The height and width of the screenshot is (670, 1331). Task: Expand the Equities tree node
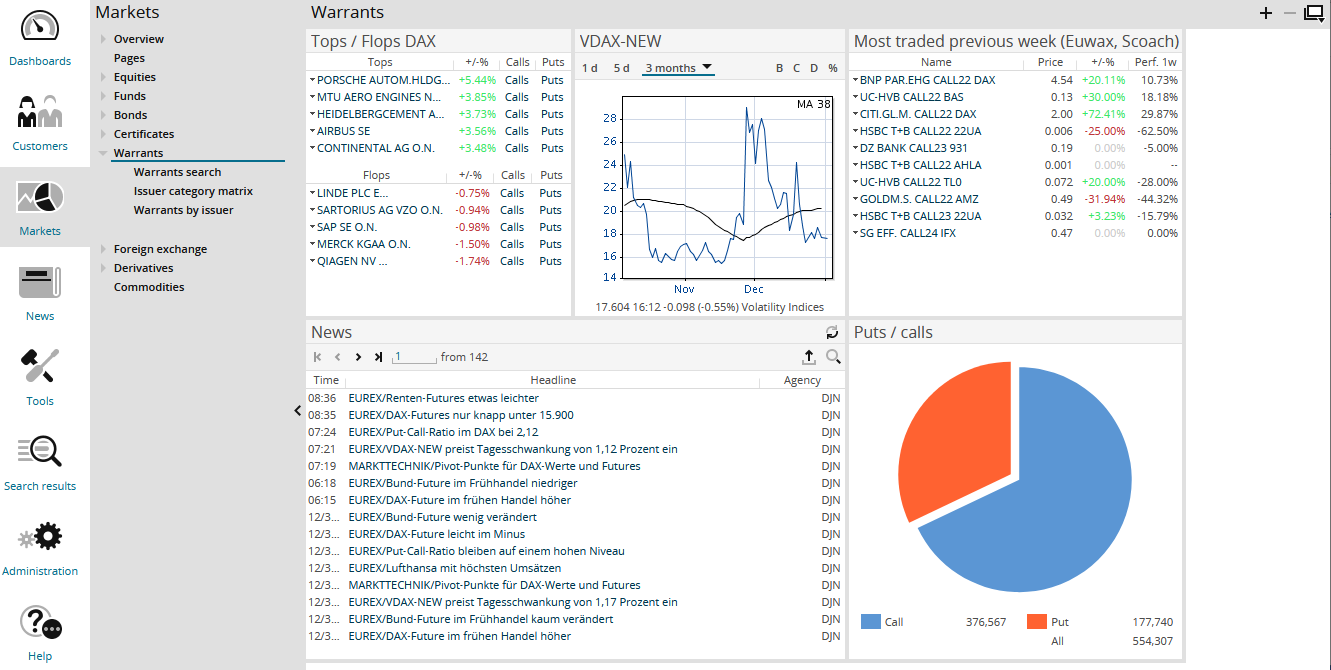coord(103,77)
